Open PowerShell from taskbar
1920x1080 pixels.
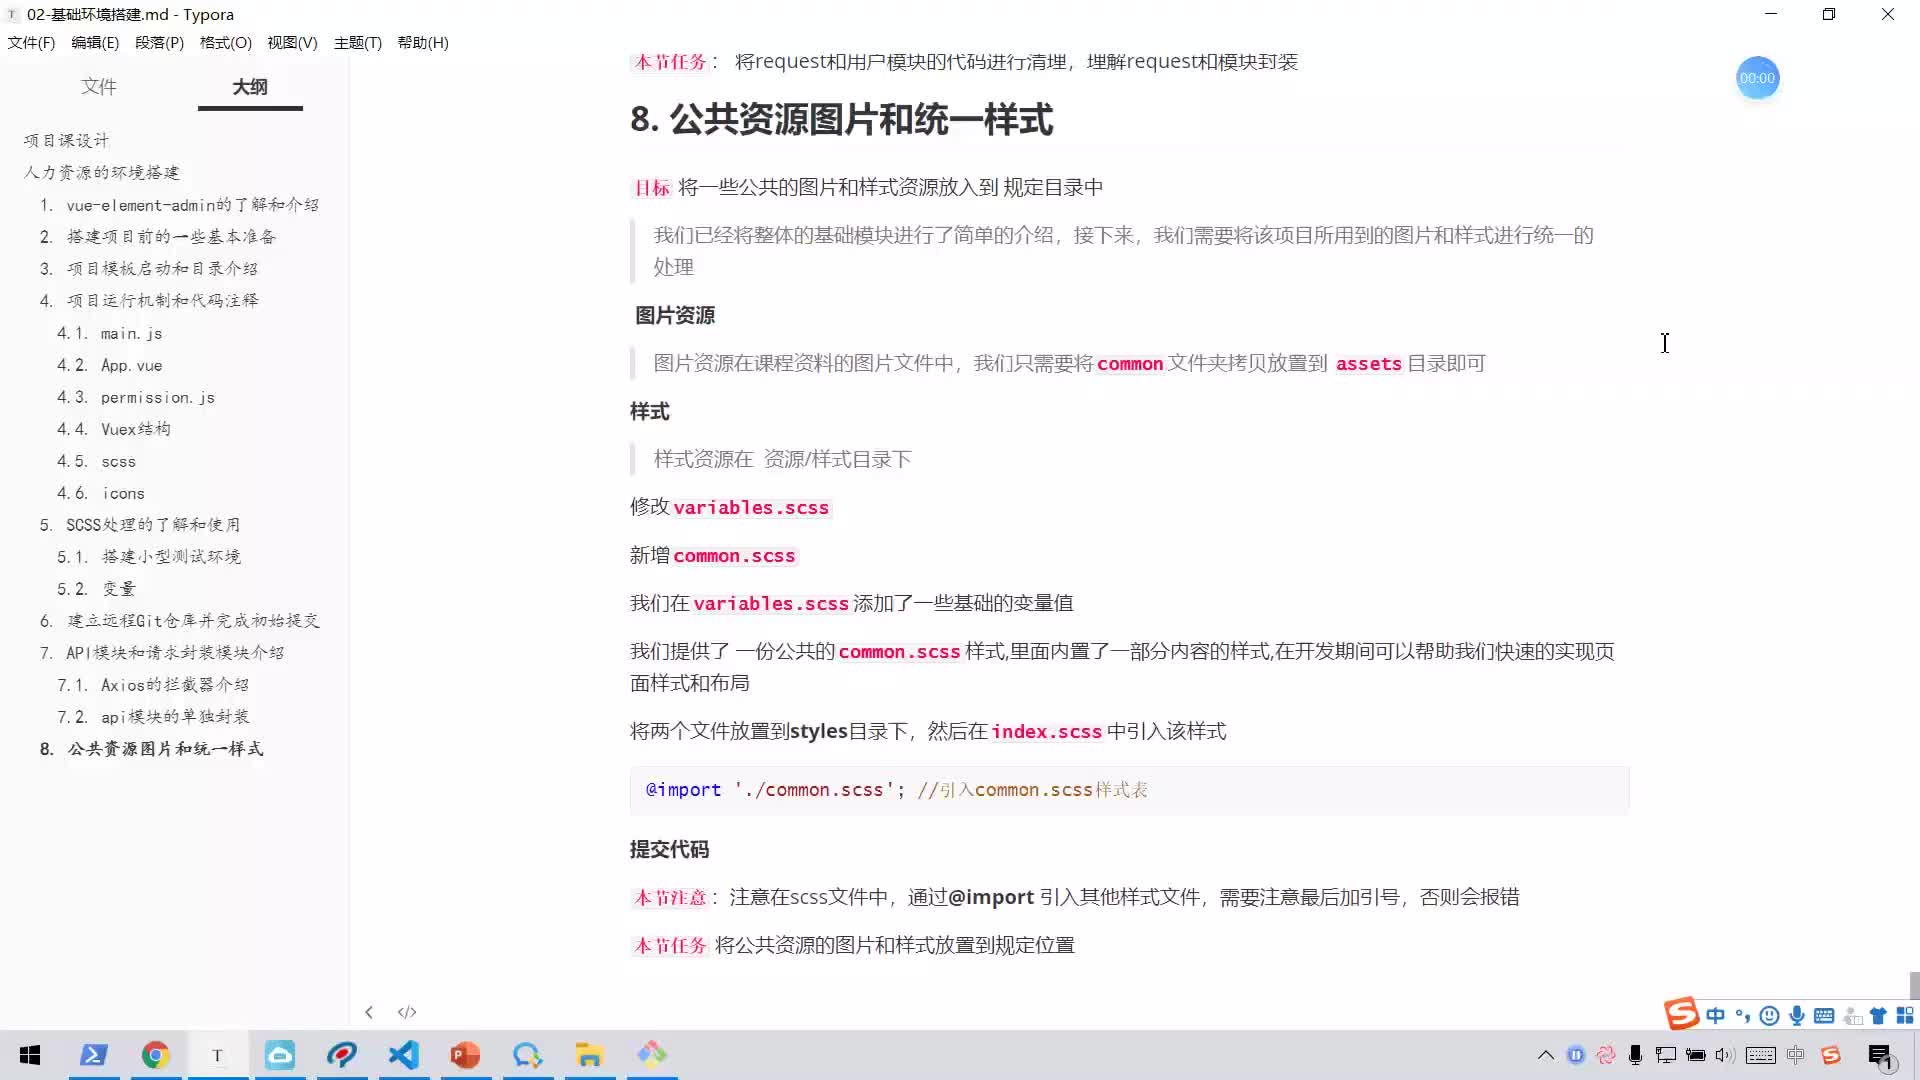coord(94,1055)
